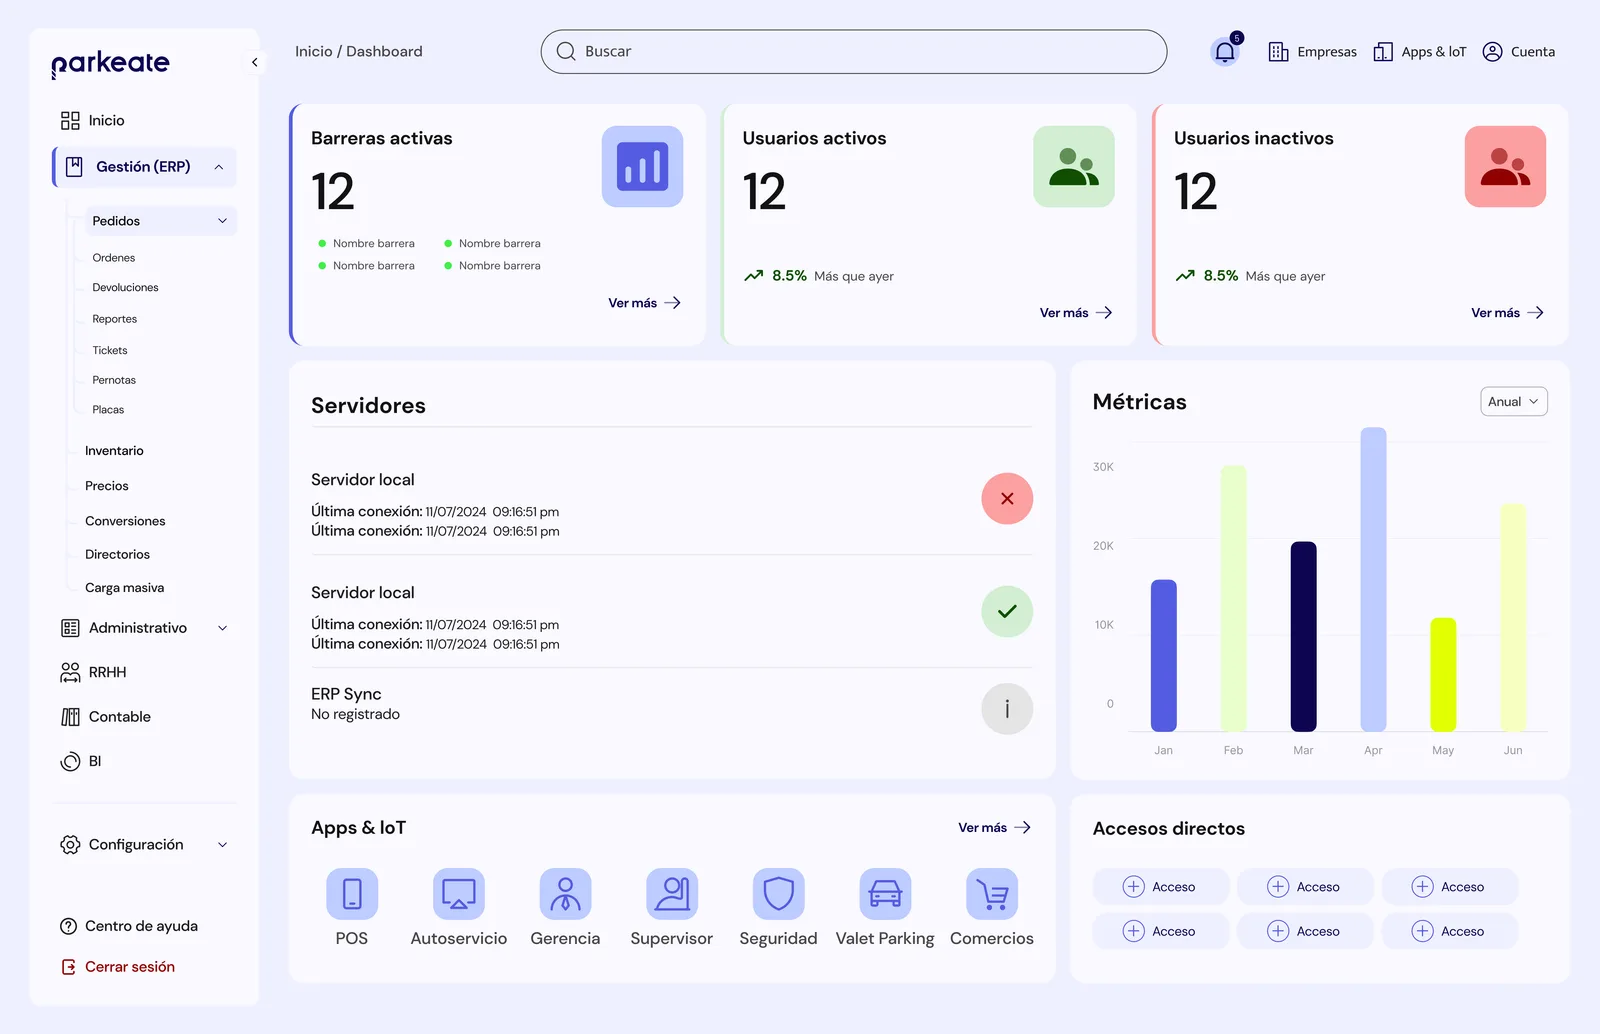Focus the Buscar search field

pos(854,51)
